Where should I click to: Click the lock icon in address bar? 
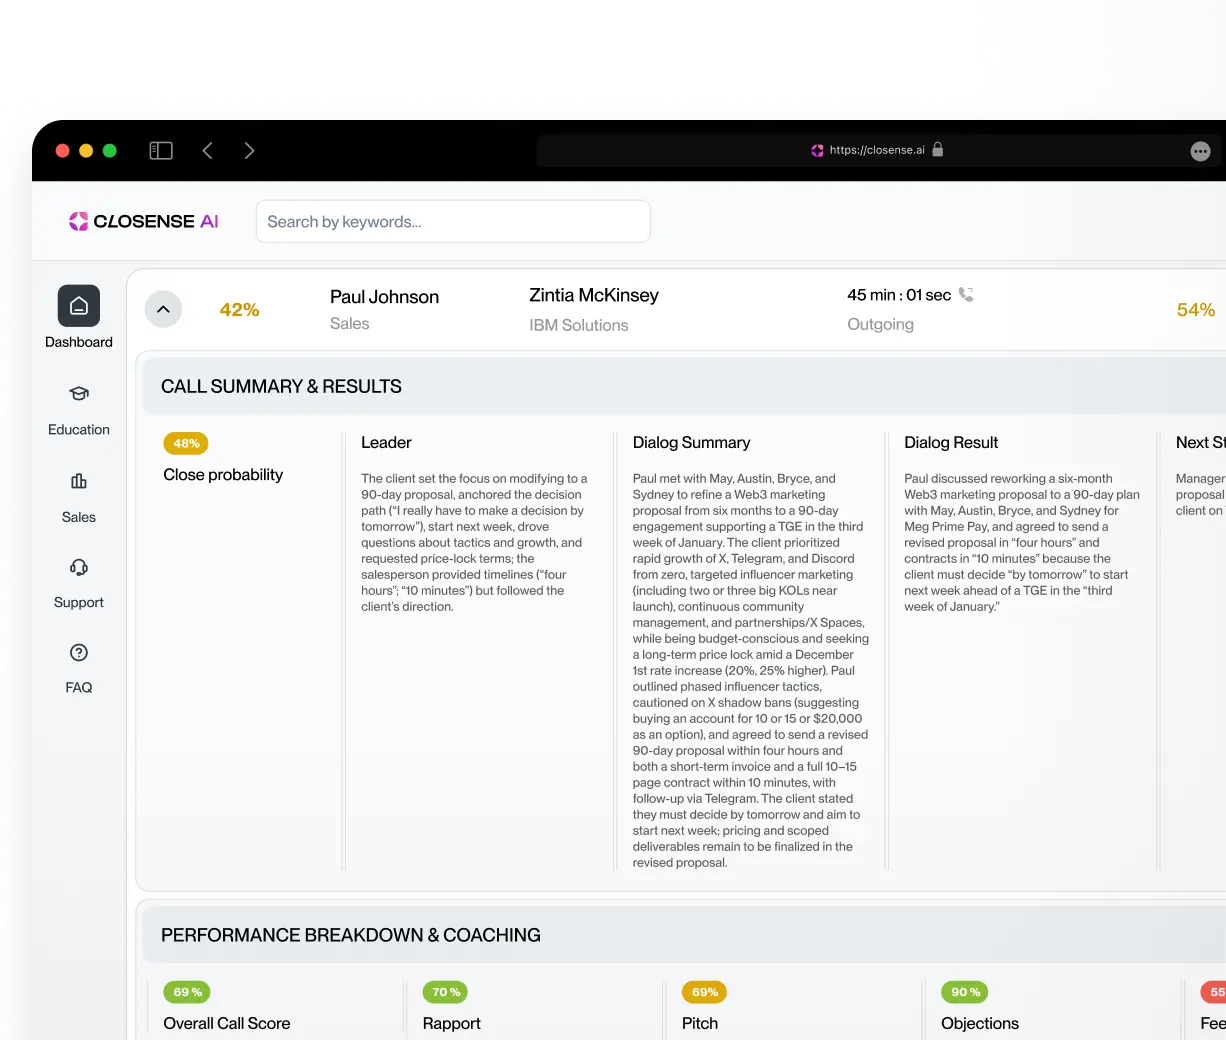tap(938, 150)
